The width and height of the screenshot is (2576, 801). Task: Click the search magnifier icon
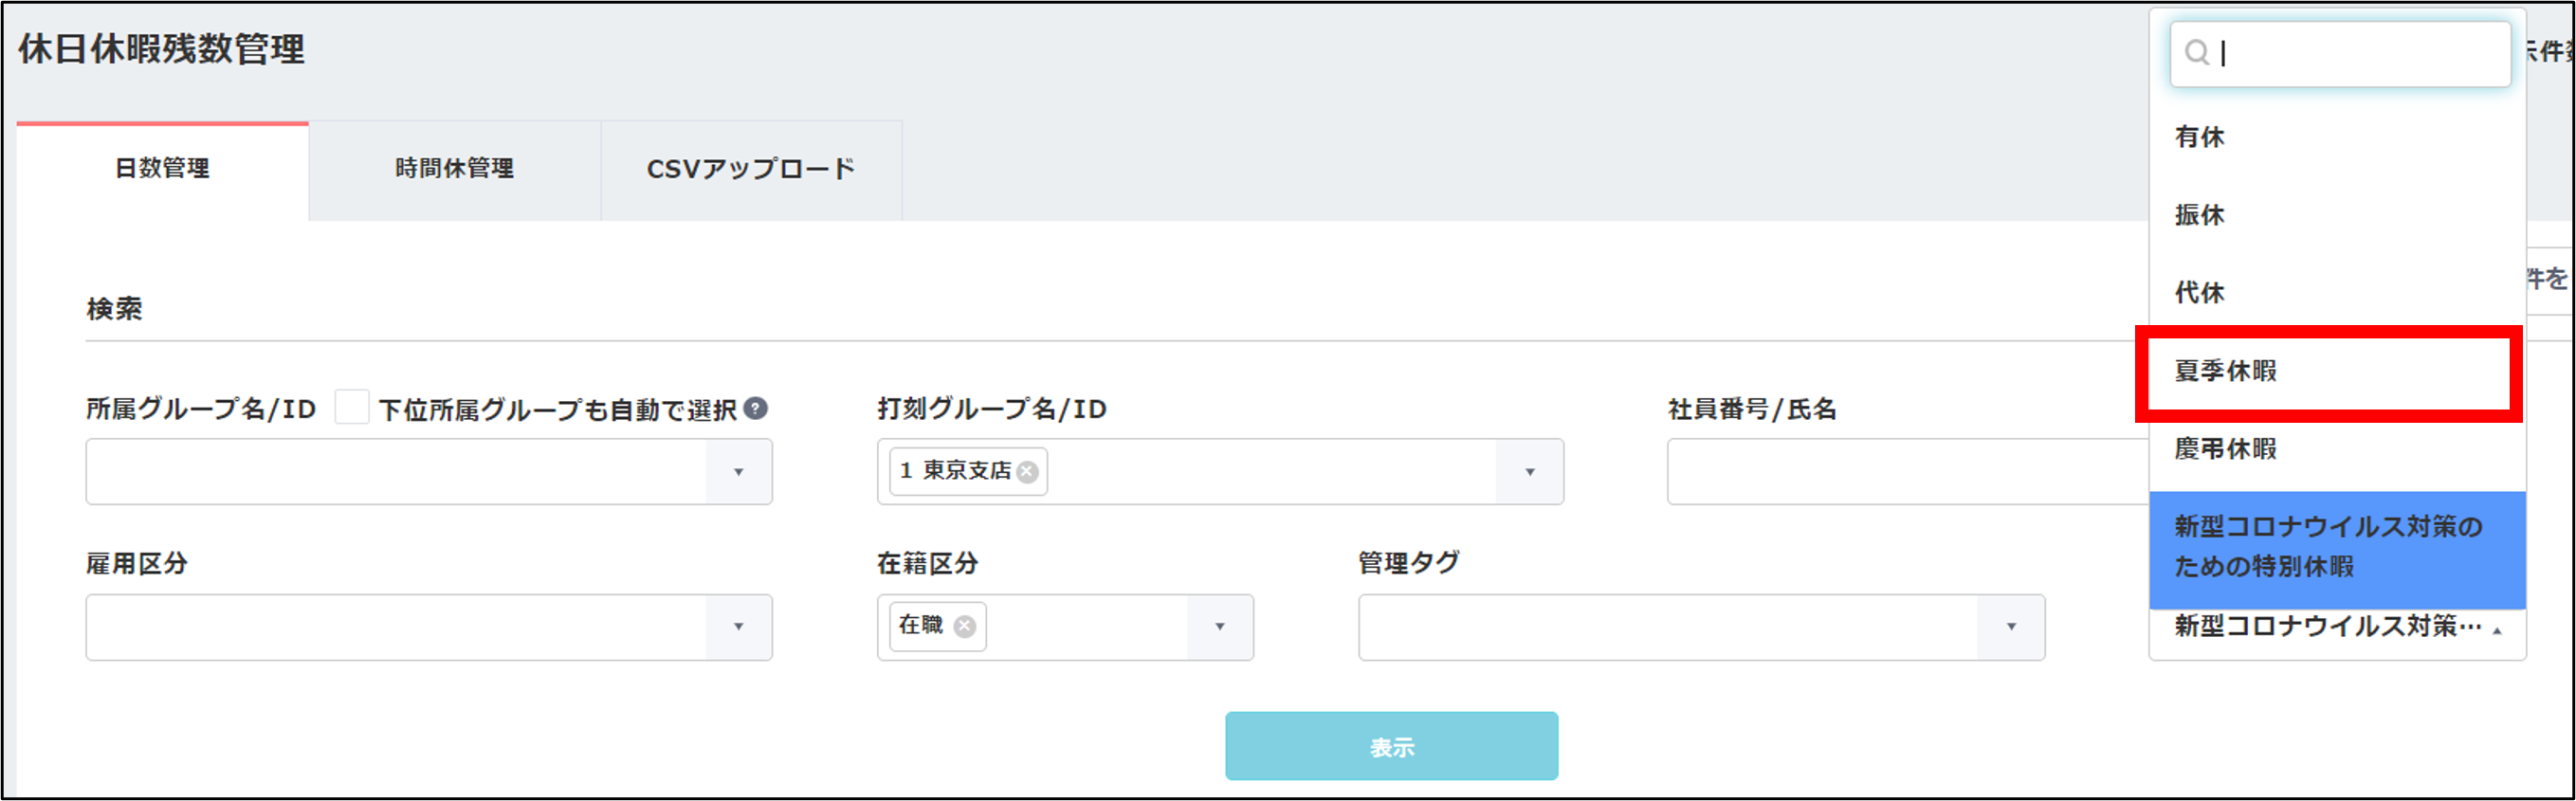point(2196,53)
